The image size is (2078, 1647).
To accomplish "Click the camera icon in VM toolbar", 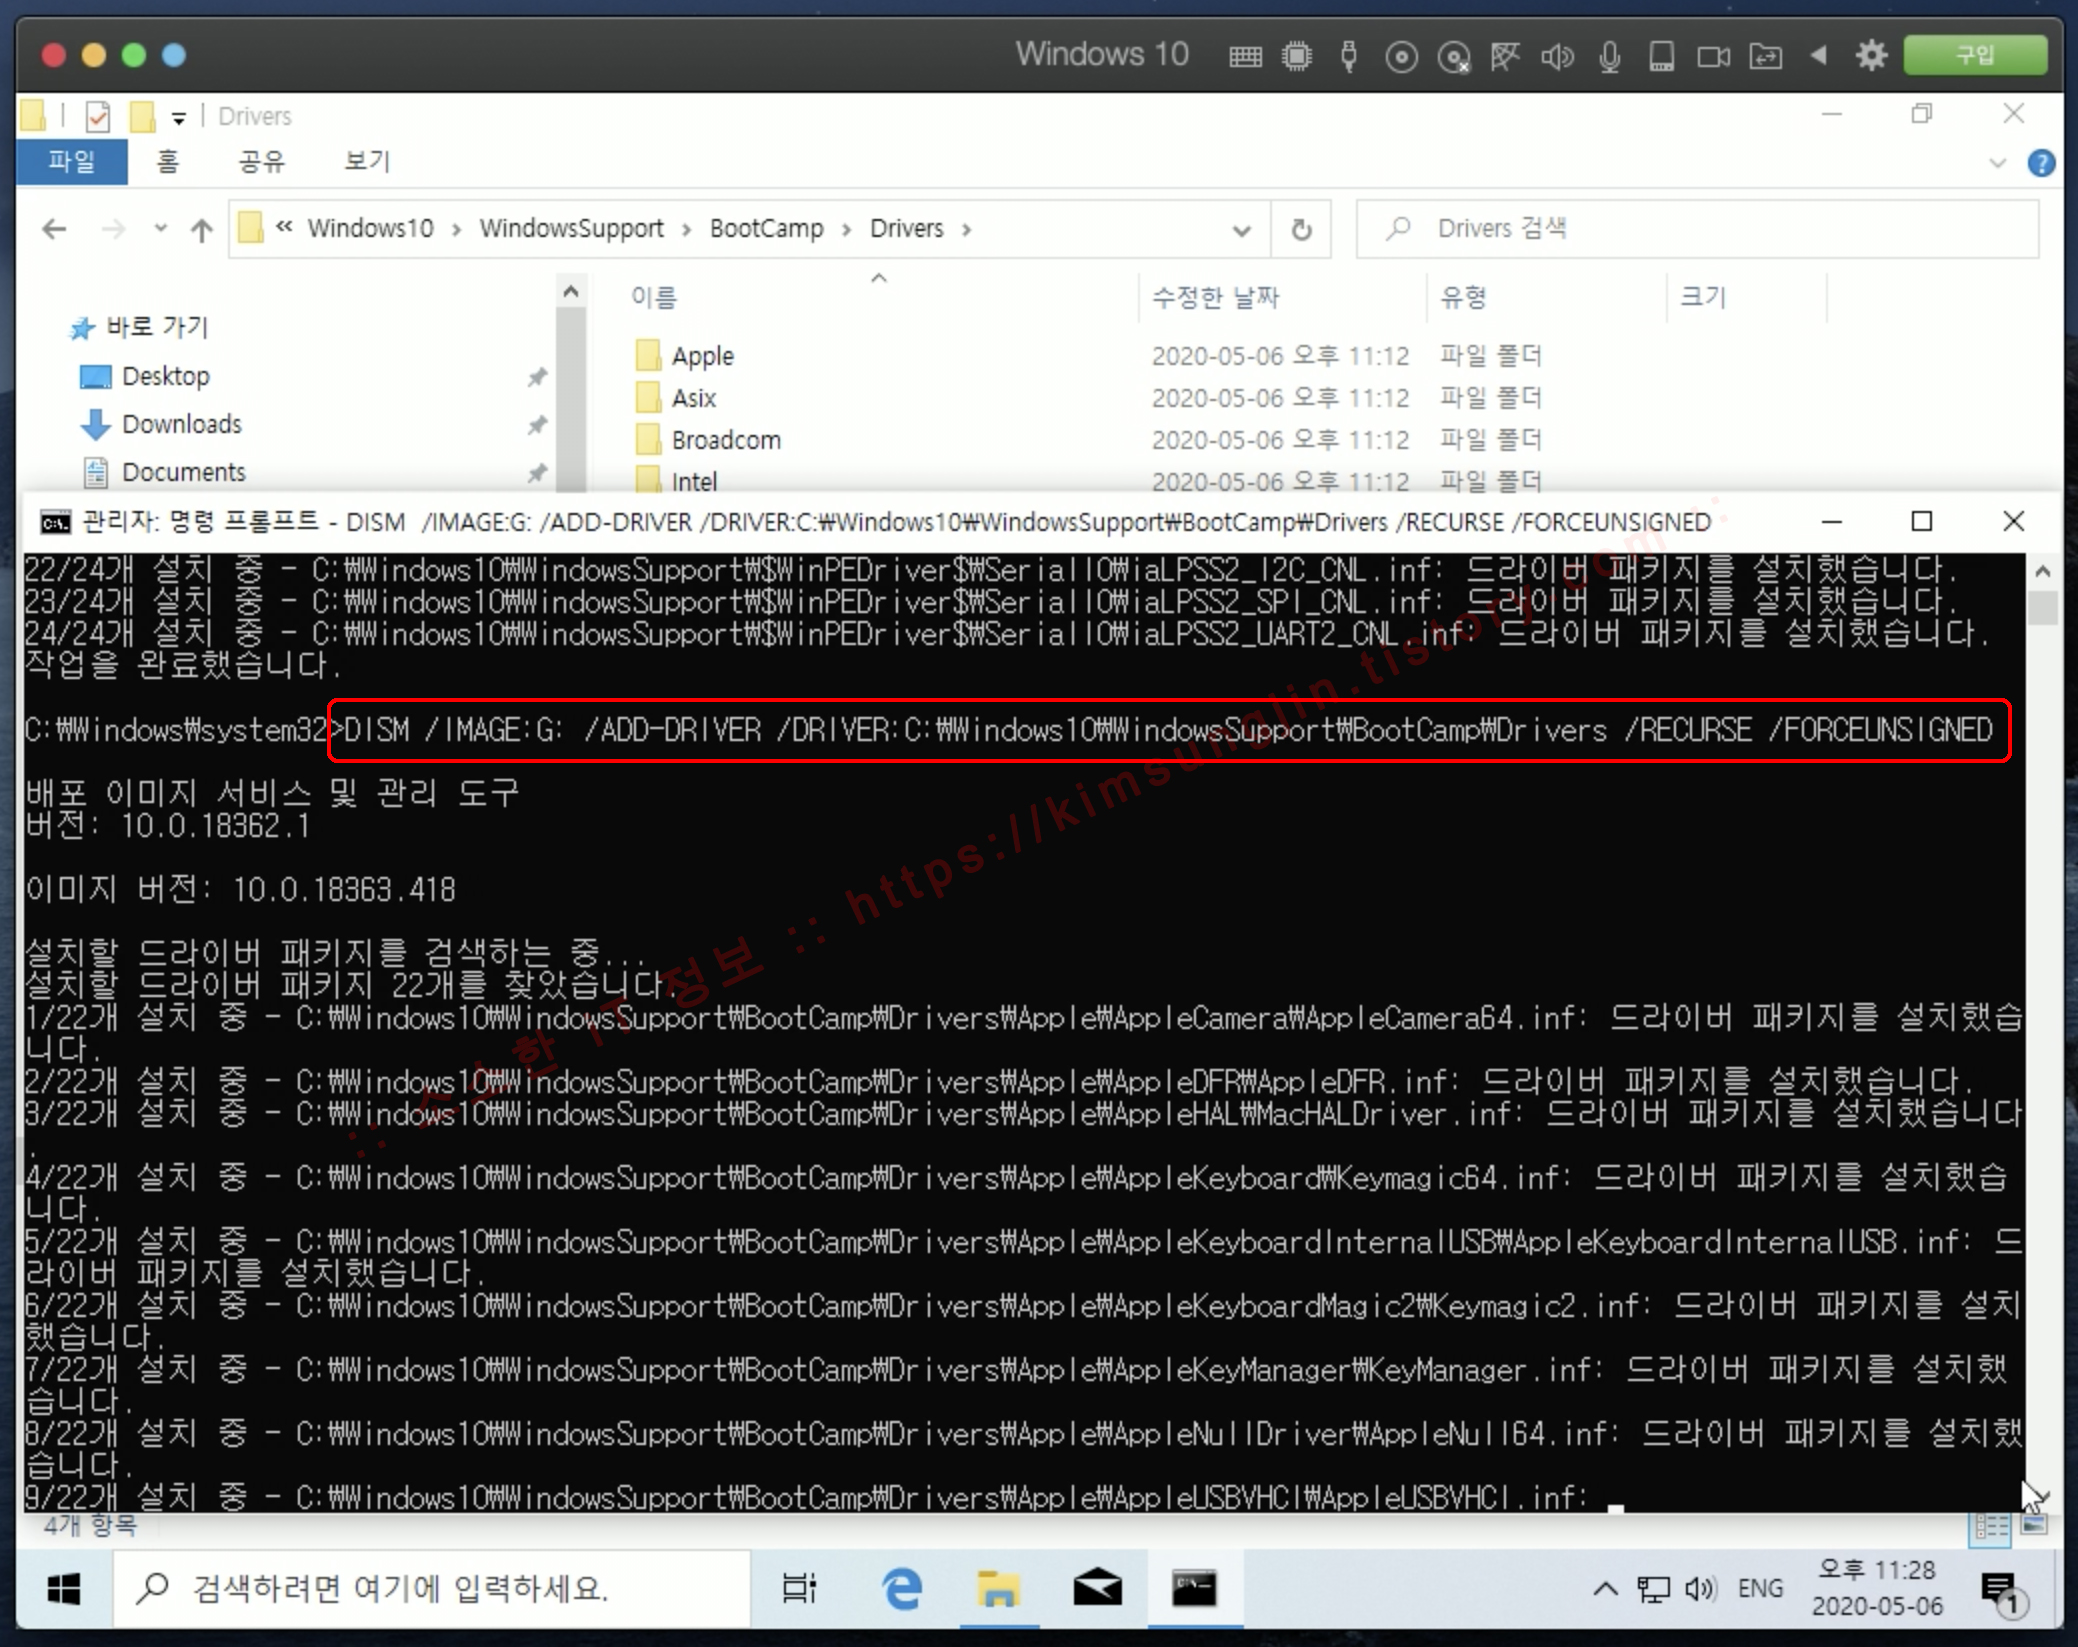I will (x=1713, y=56).
